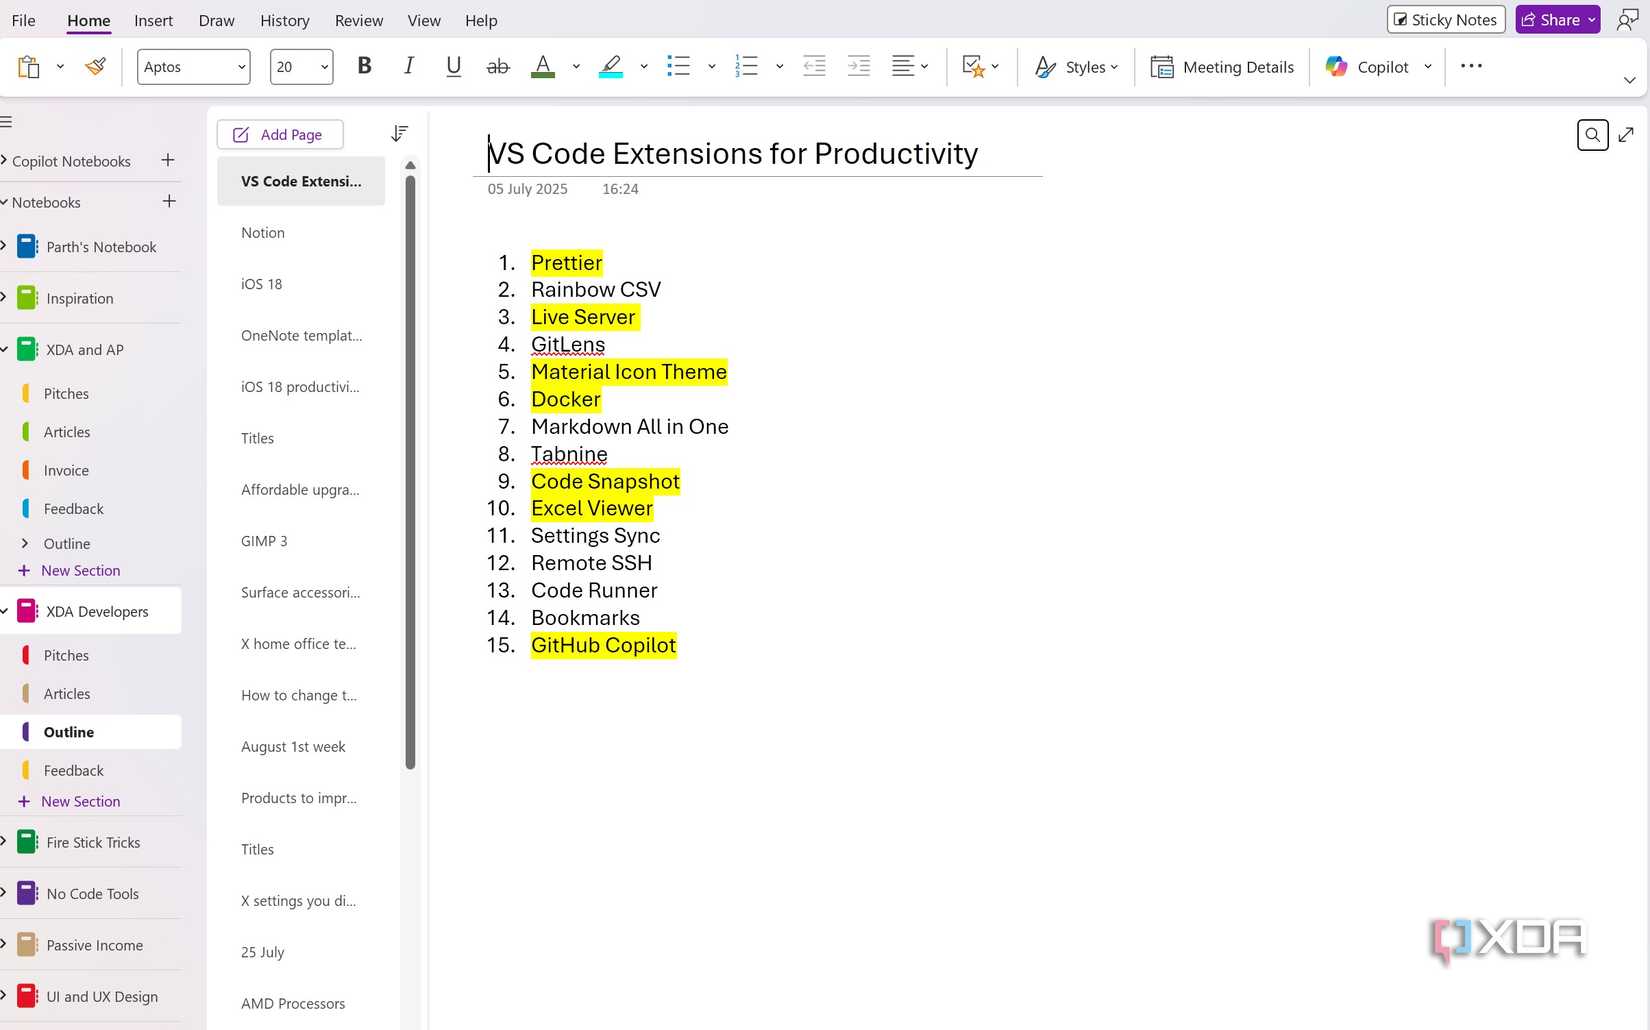This screenshot has height=1030, width=1650.
Task: Search the current page with the magnifier icon
Action: coord(1592,134)
